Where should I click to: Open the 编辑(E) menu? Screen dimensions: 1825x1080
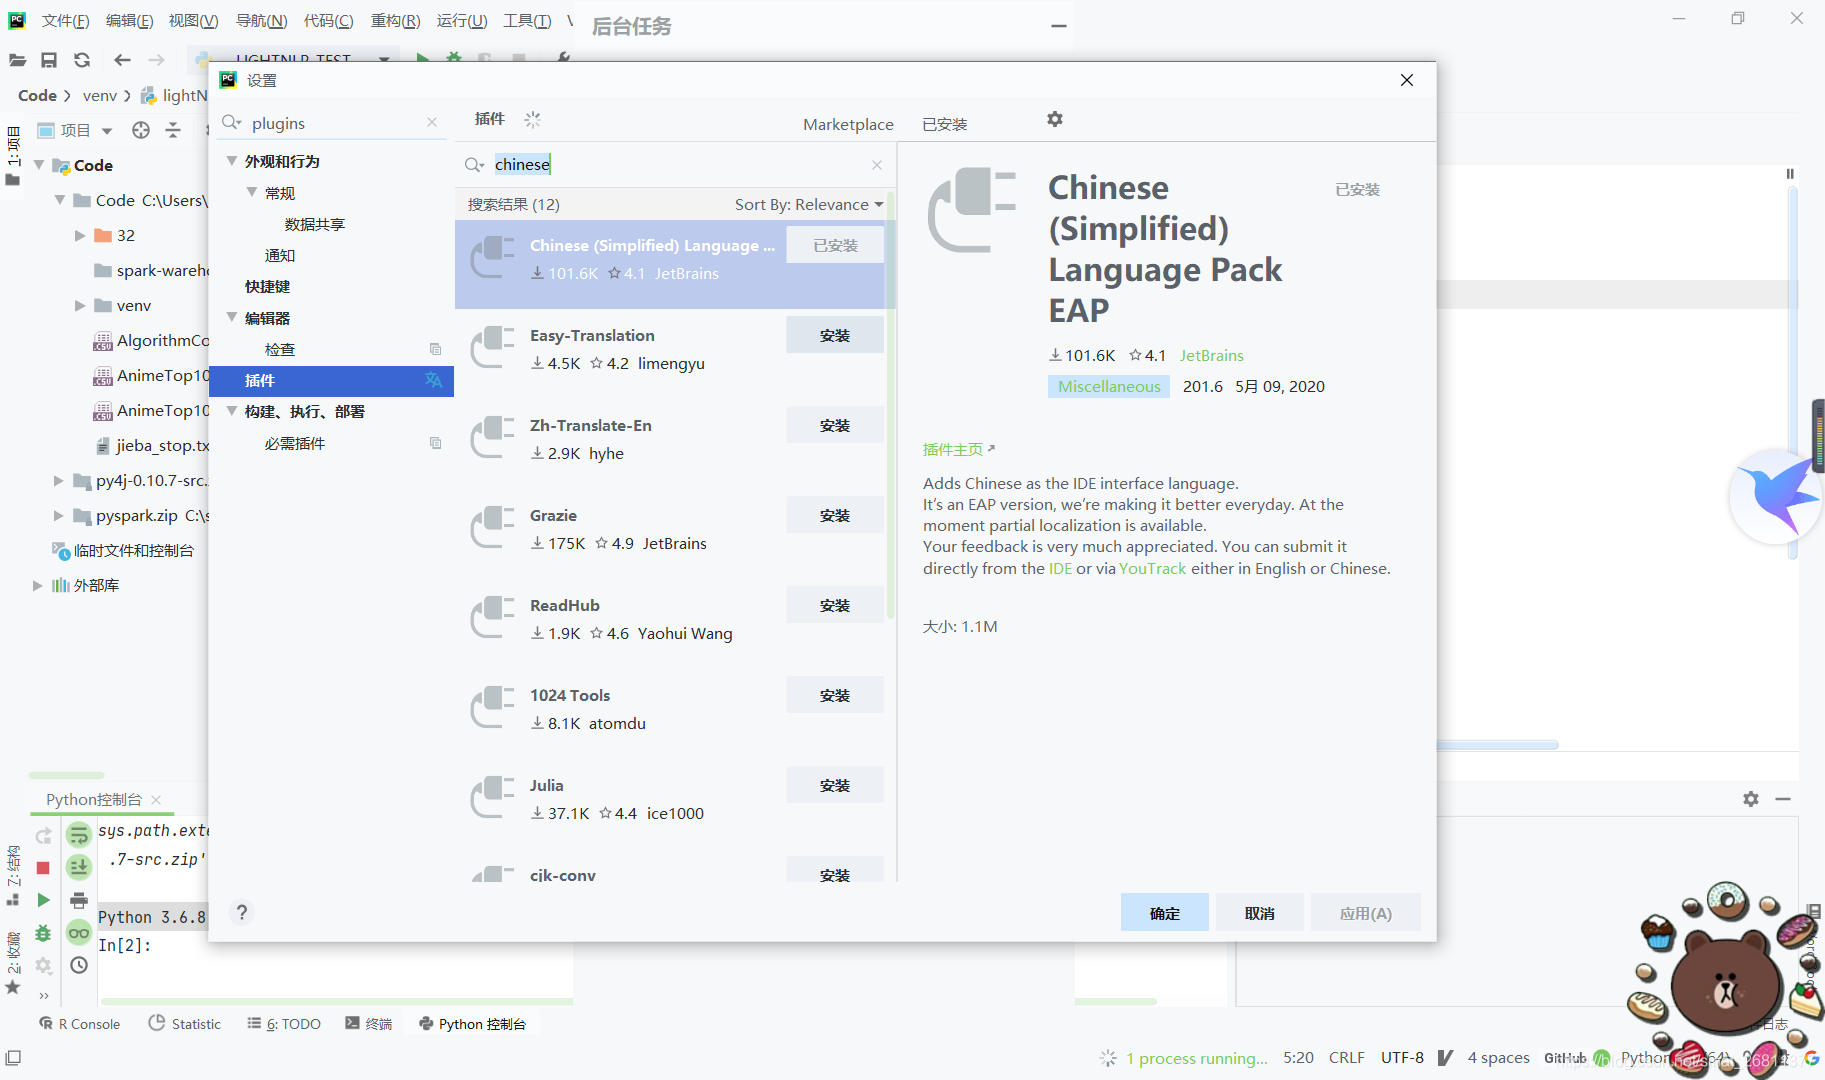coord(130,21)
